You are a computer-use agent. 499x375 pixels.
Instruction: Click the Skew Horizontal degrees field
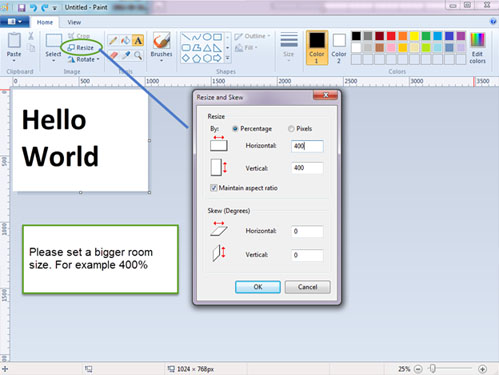(x=307, y=231)
